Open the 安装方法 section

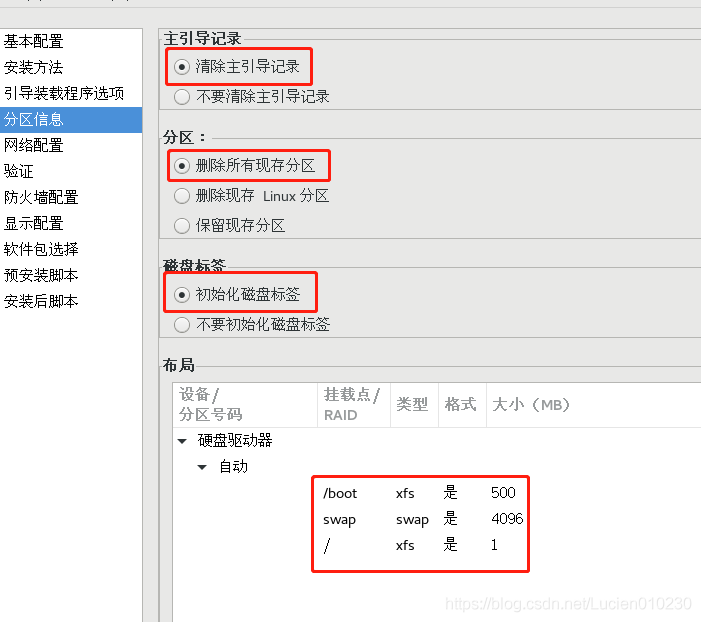coord(71,68)
